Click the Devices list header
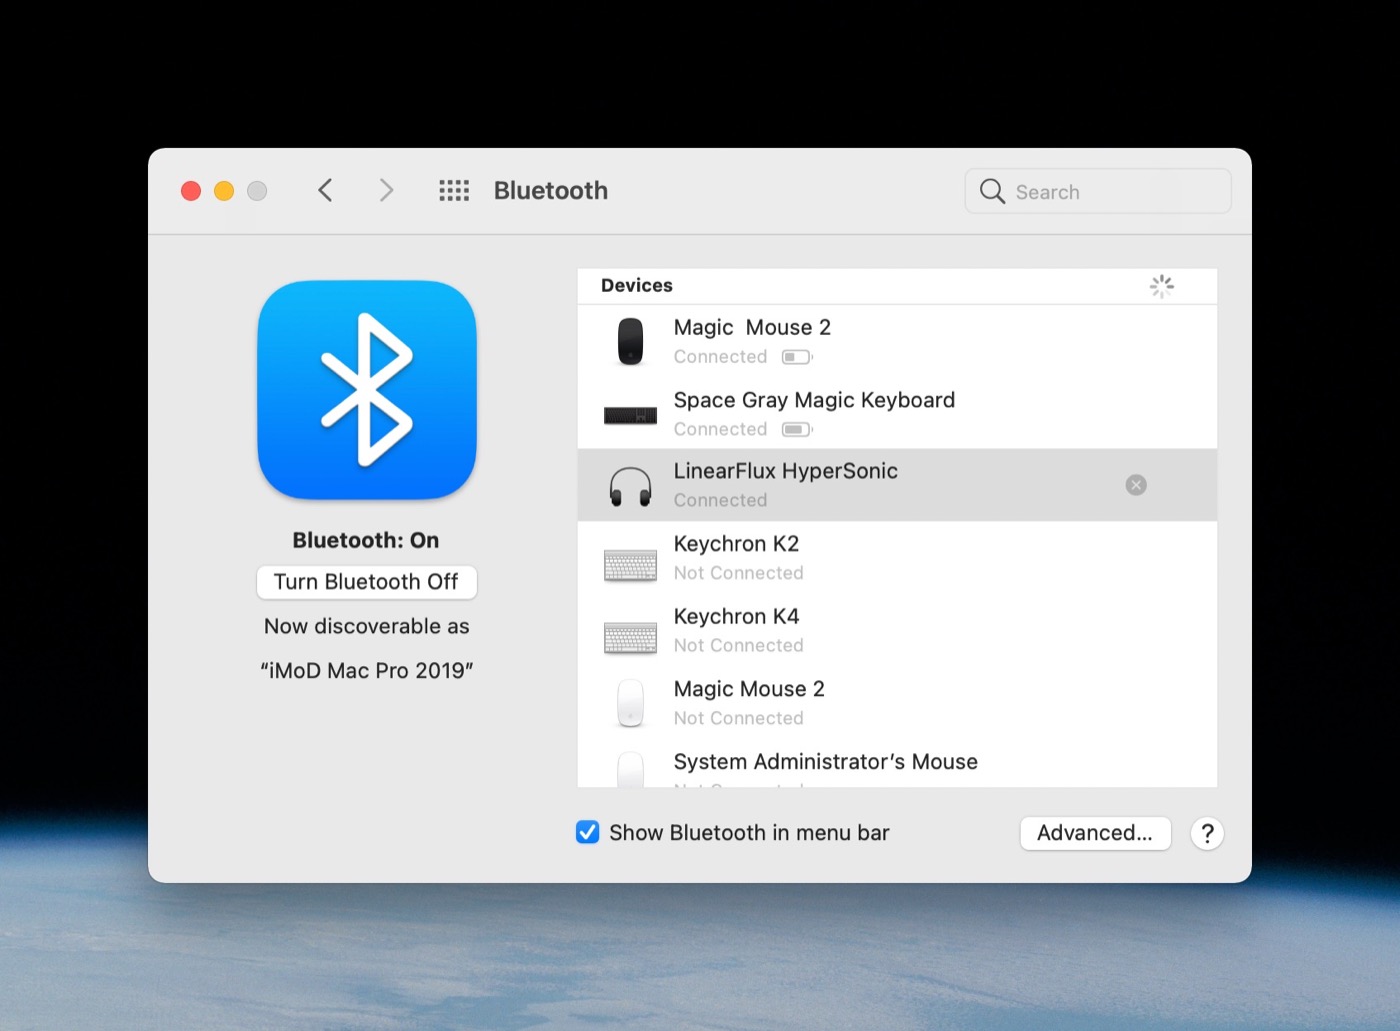 tap(636, 285)
